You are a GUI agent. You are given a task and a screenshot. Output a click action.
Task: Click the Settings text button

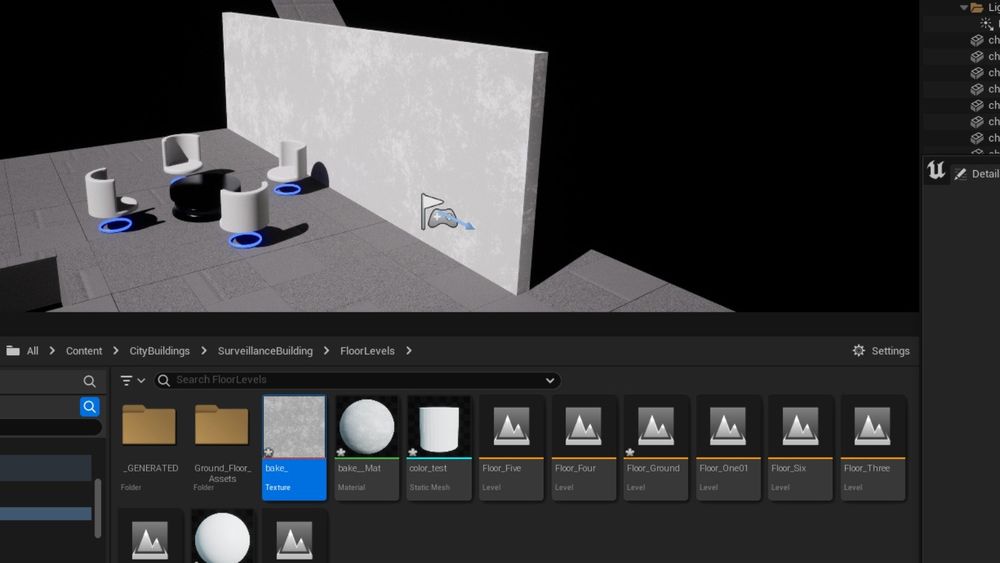tap(890, 351)
